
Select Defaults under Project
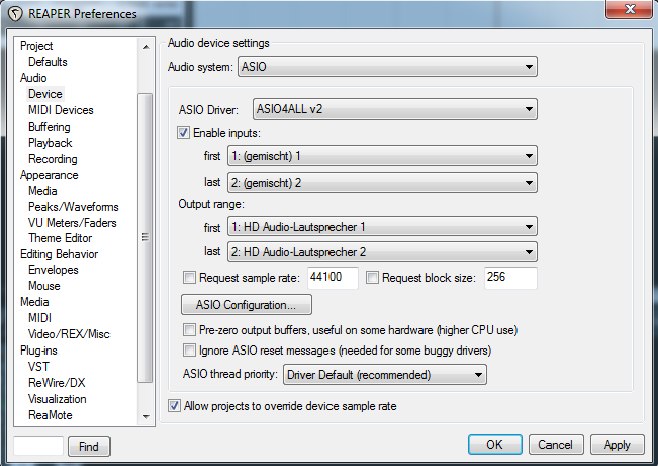click(47, 62)
